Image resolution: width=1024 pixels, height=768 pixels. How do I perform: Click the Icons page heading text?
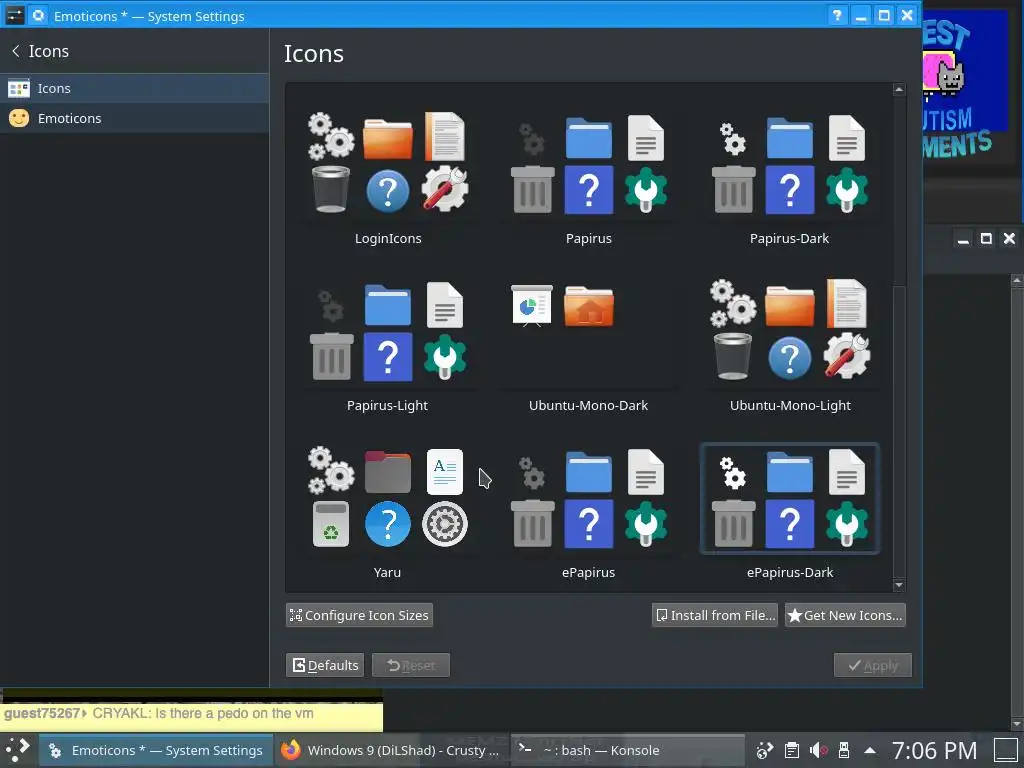click(313, 54)
